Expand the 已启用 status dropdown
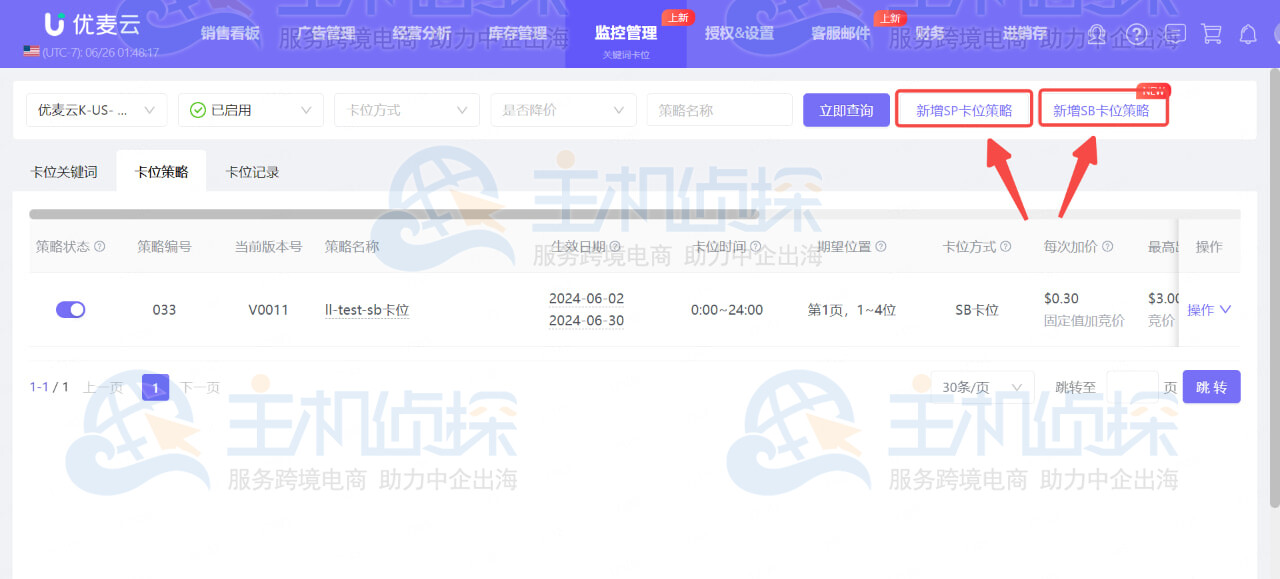 [250, 110]
